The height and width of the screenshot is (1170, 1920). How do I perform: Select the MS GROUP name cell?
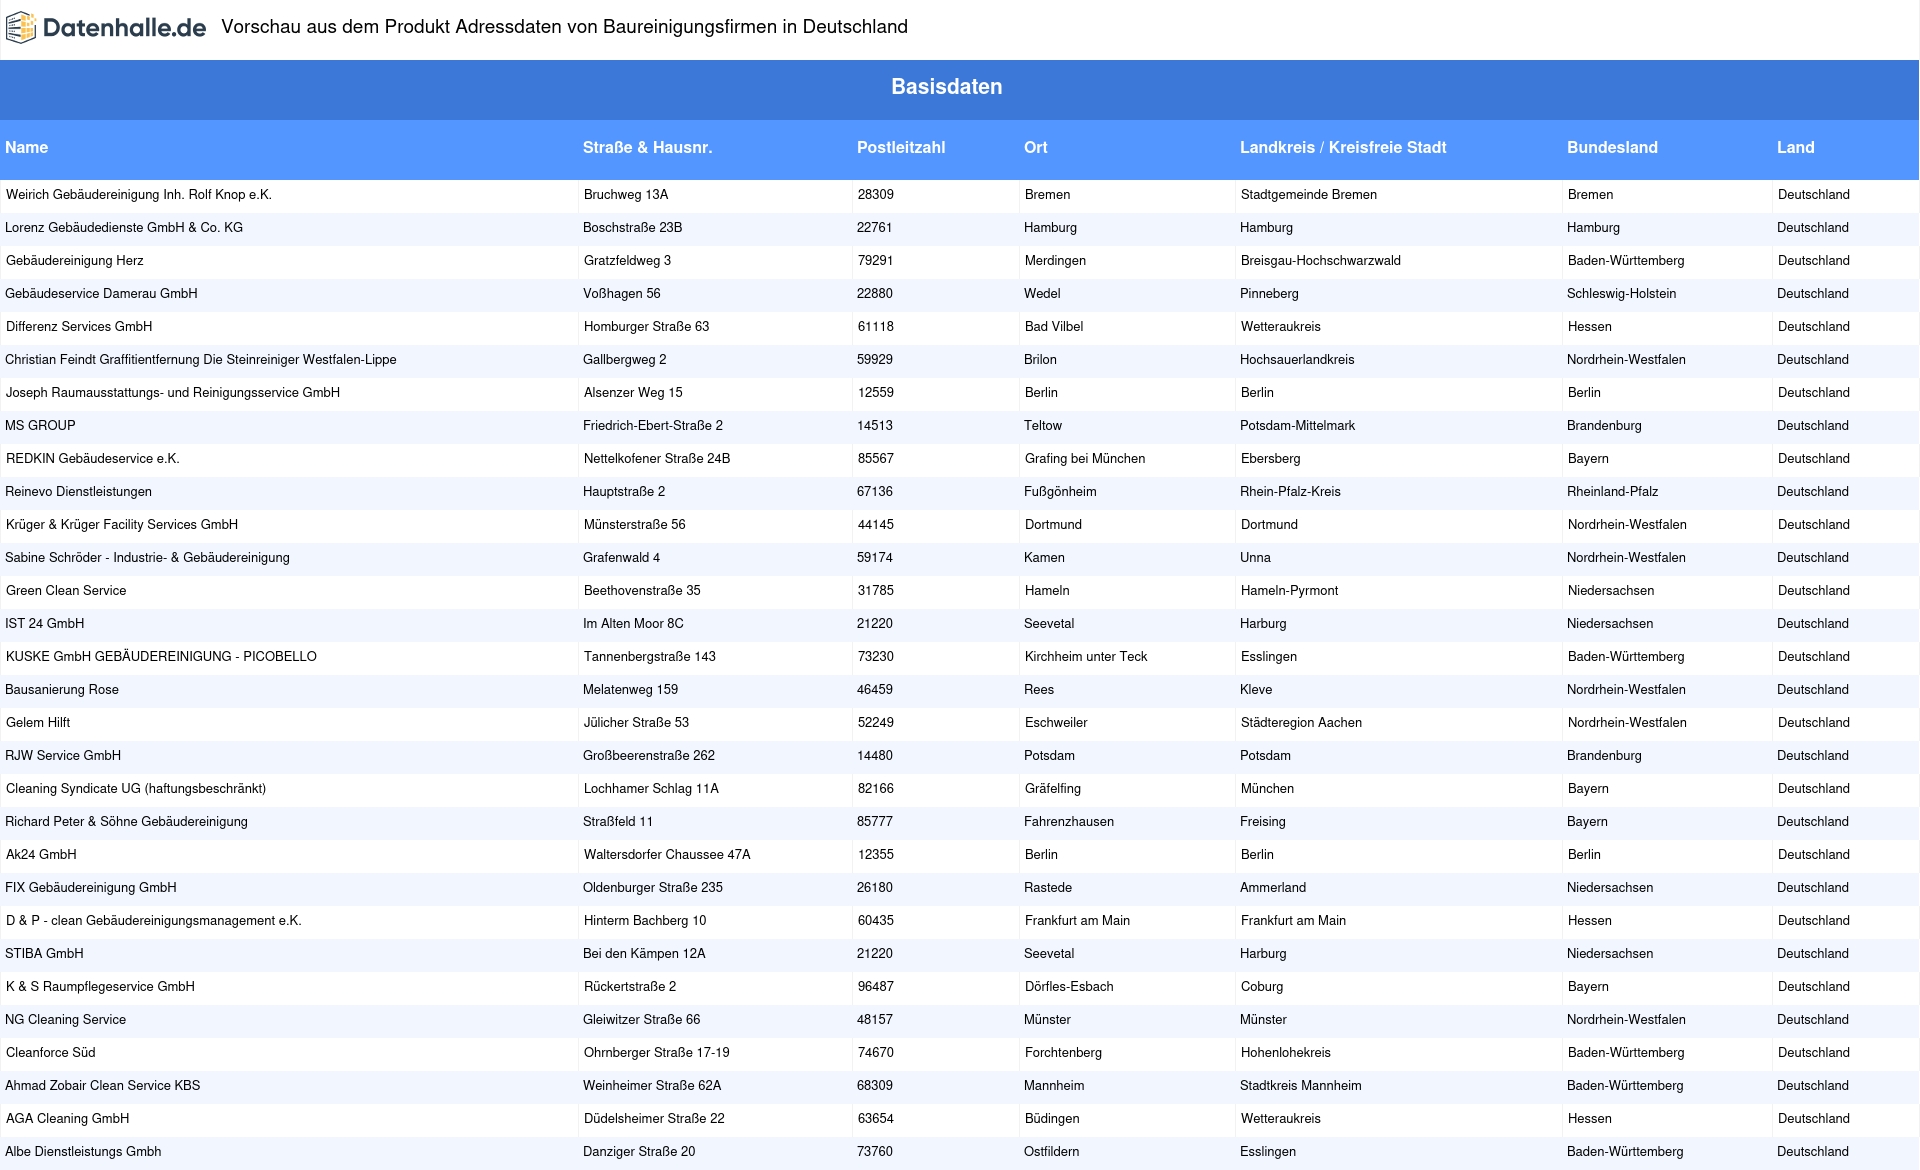pyautogui.click(x=40, y=426)
